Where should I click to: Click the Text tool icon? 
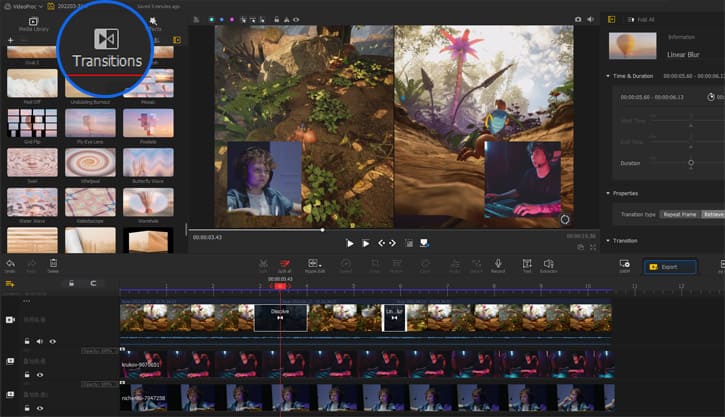click(527, 263)
